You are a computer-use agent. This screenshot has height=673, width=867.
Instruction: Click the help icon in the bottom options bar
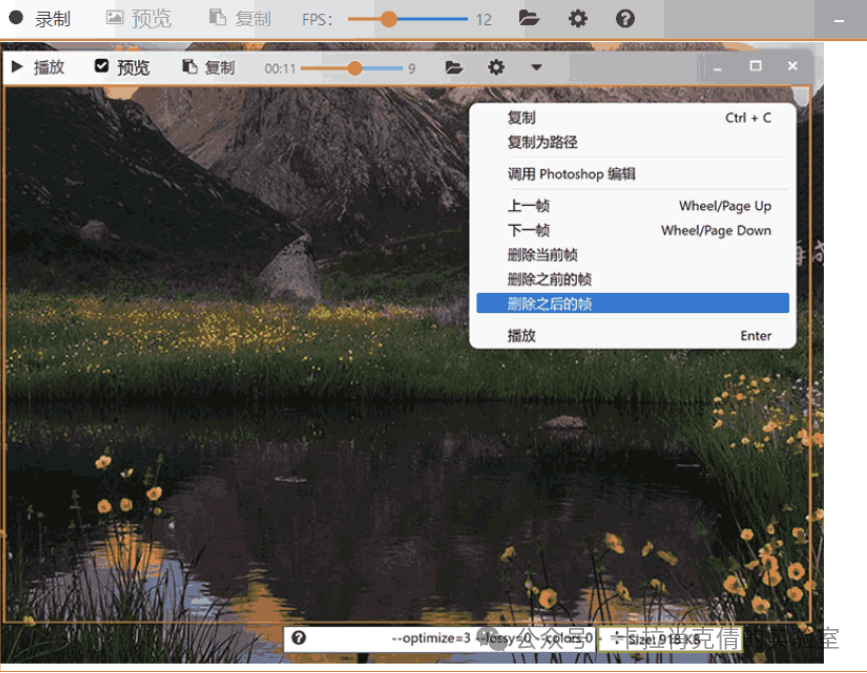(x=298, y=638)
